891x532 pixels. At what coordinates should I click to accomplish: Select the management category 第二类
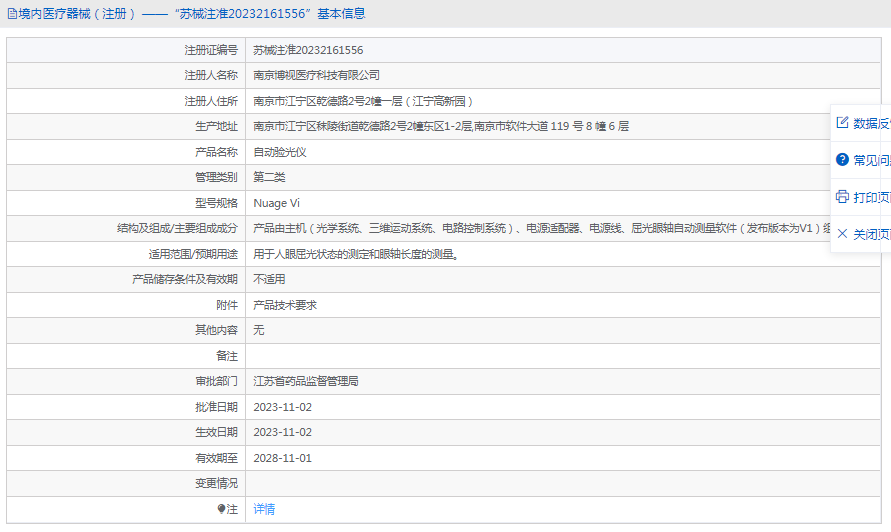click(269, 177)
